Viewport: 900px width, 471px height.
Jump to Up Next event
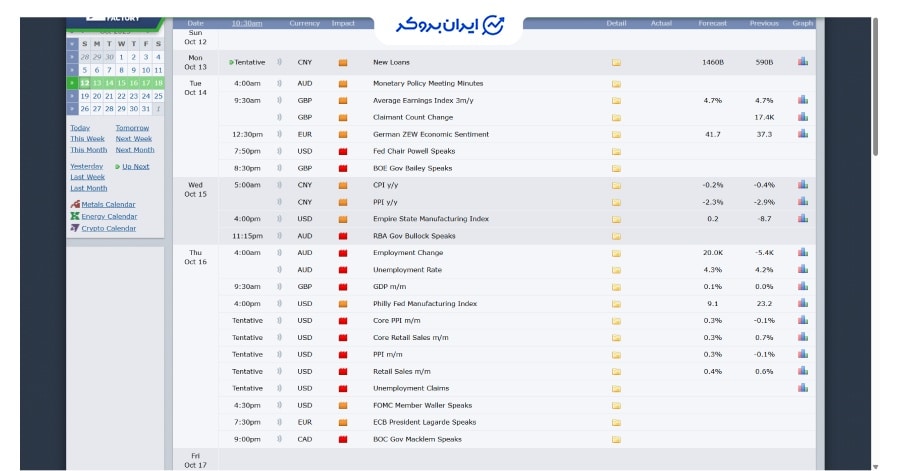click(x=135, y=166)
